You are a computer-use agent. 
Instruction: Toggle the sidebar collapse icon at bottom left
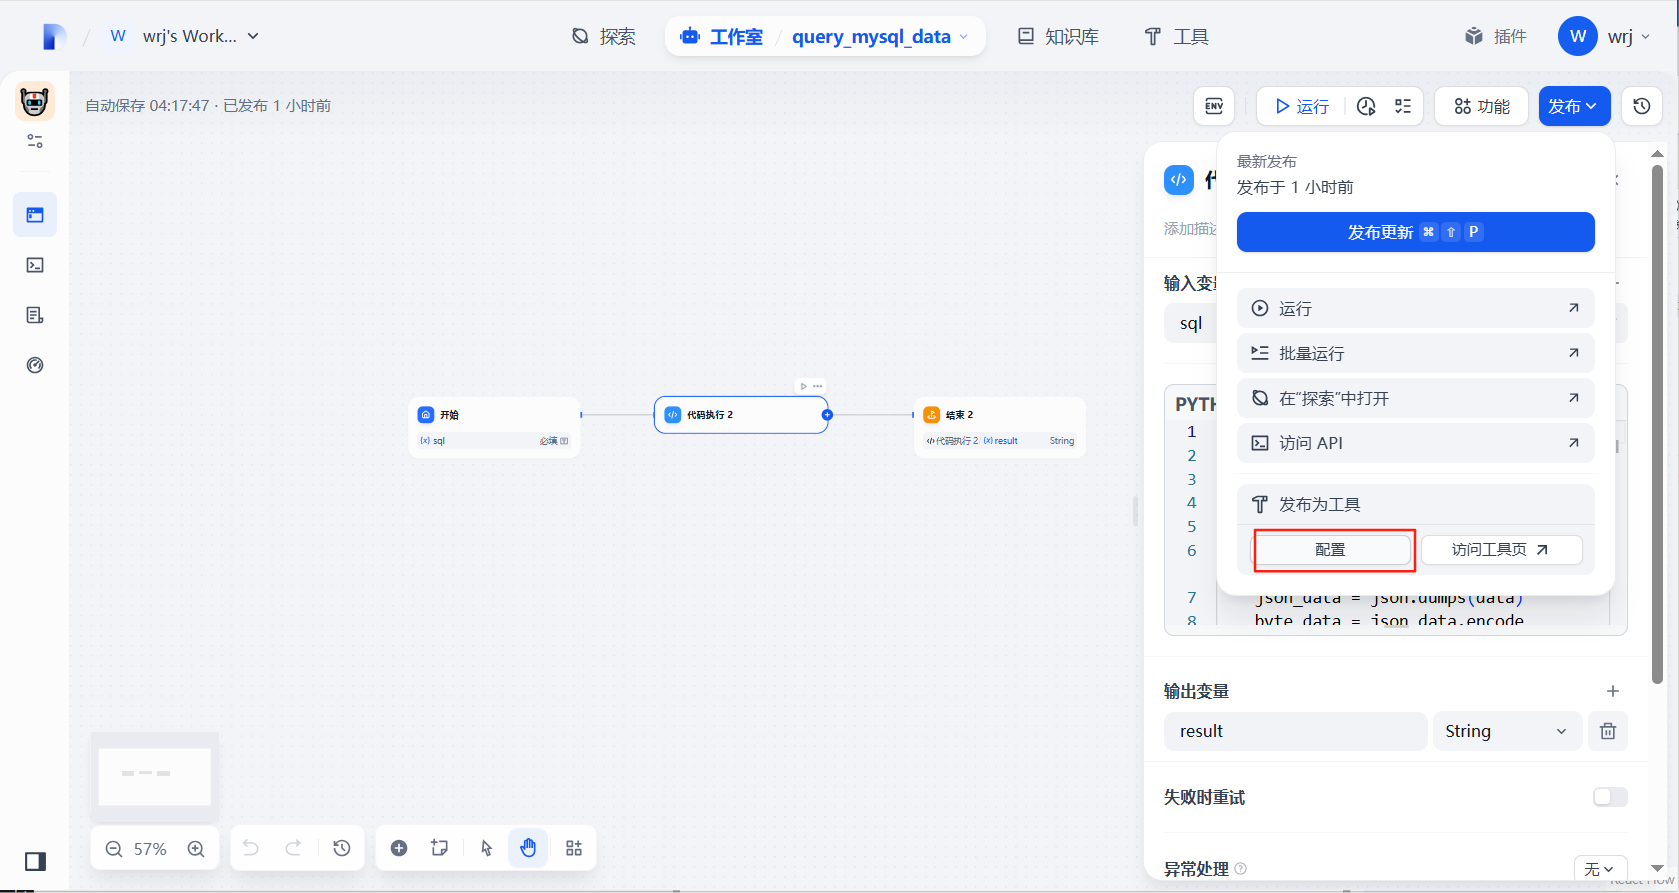pyautogui.click(x=35, y=861)
